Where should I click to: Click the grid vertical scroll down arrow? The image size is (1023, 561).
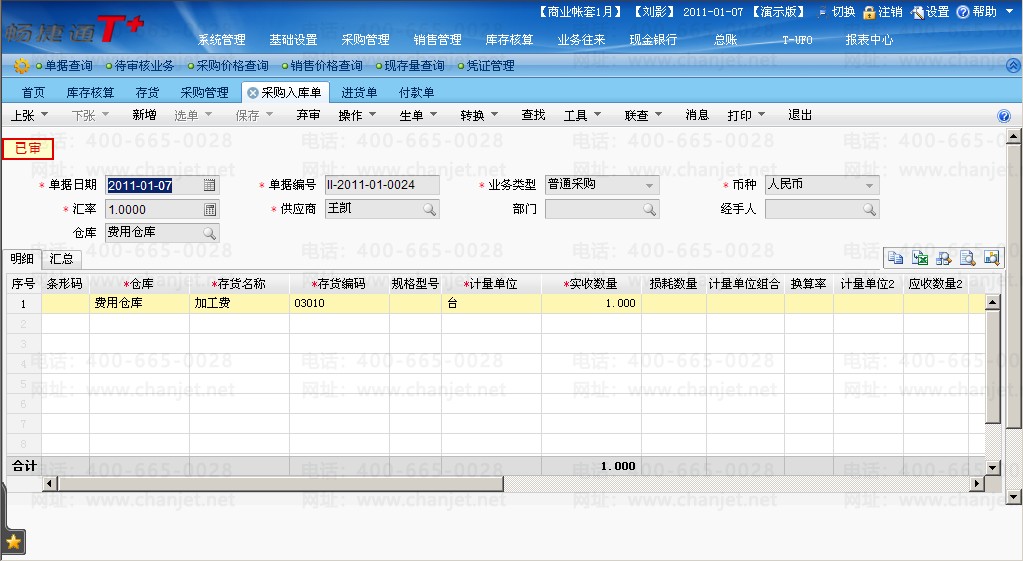point(992,467)
